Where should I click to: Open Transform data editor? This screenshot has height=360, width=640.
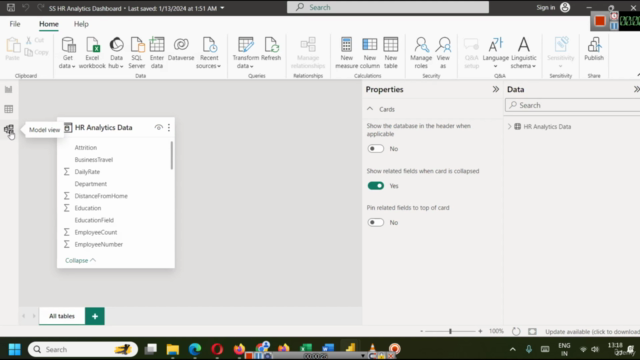[245, 53]
